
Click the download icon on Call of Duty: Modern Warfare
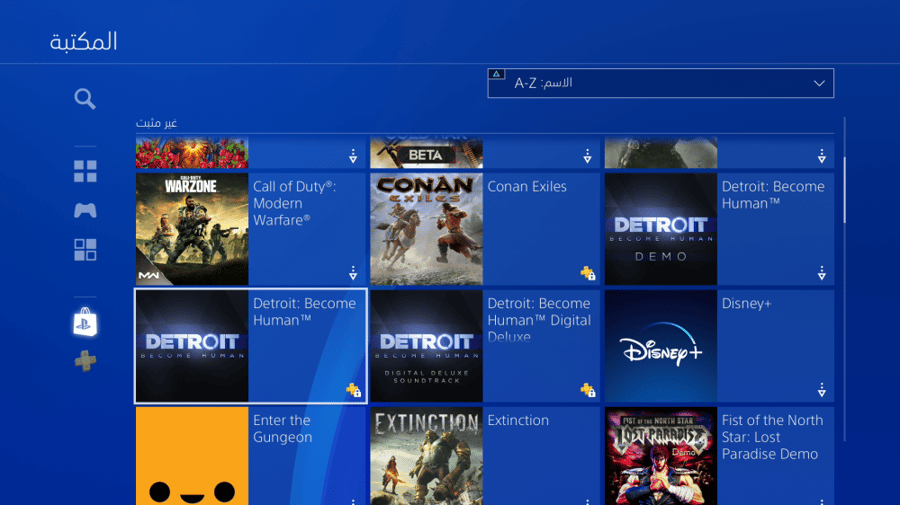point(353,273)
